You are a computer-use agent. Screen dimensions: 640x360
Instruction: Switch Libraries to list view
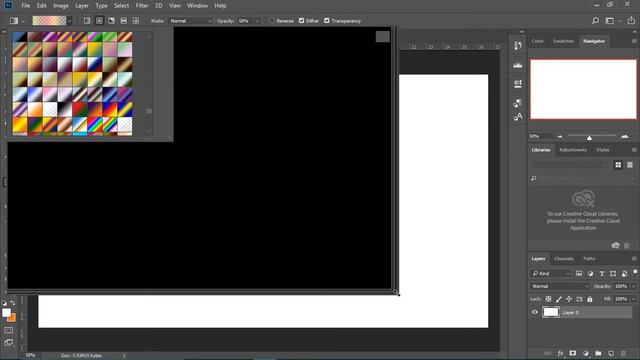[x=630, y=164]
